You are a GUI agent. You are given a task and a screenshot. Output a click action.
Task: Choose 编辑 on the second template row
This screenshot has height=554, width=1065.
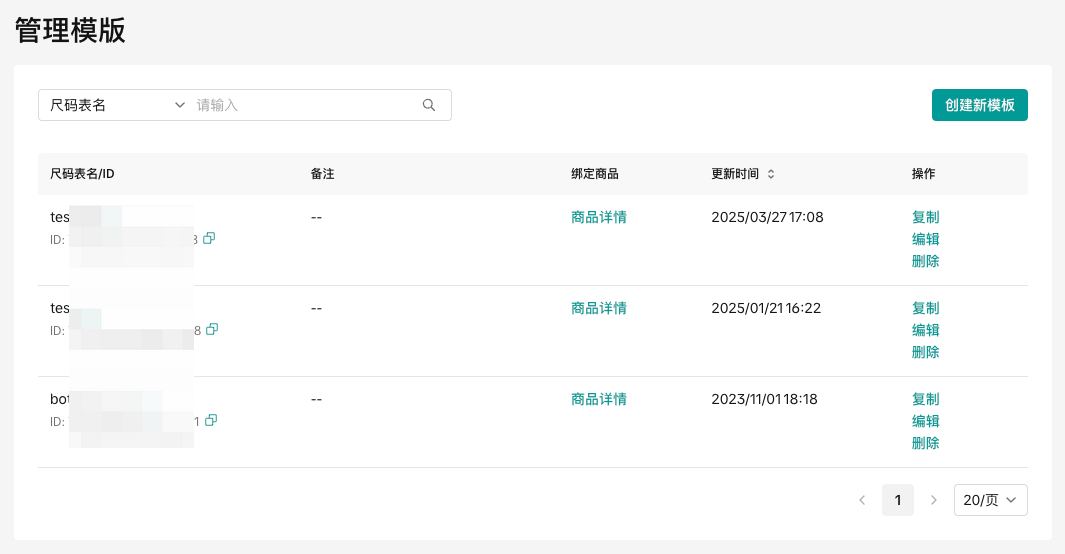[925, 330]
